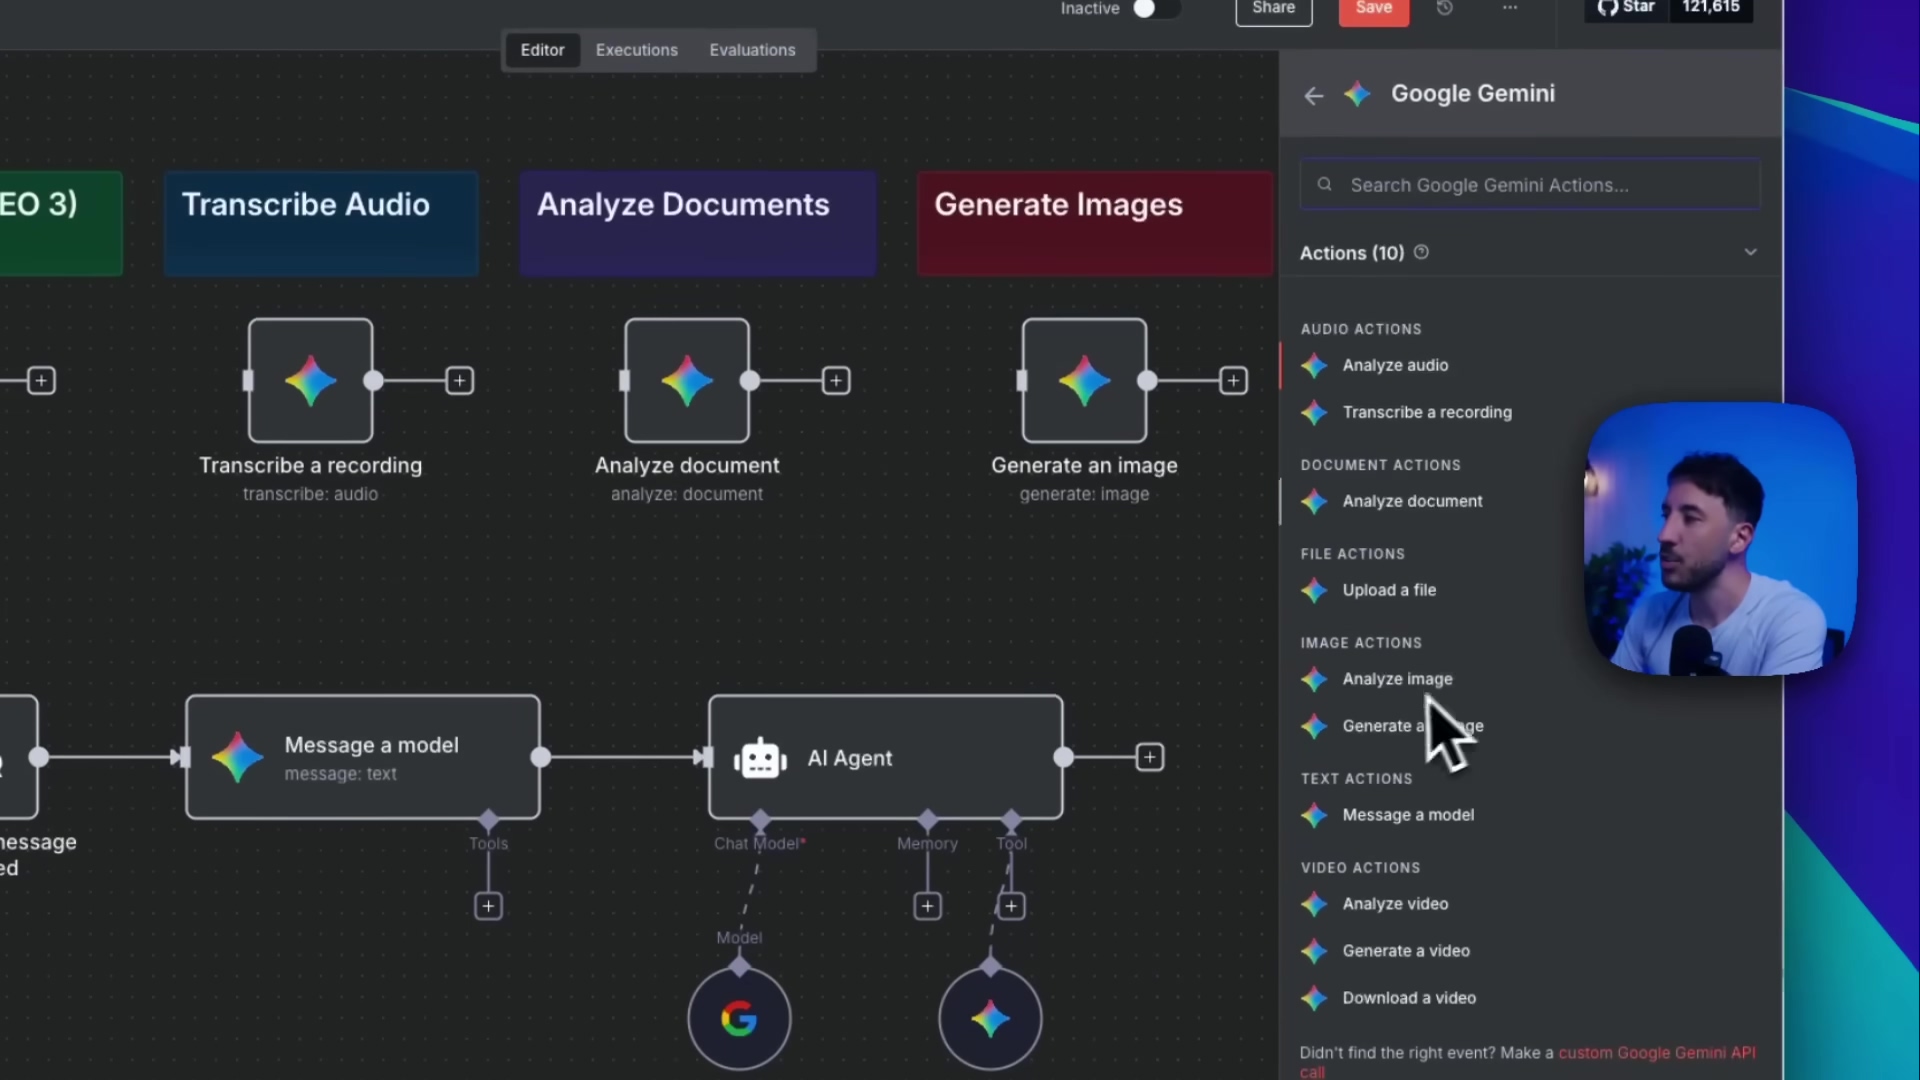
Task: Save the workflow
Action: coord(1374,9)
